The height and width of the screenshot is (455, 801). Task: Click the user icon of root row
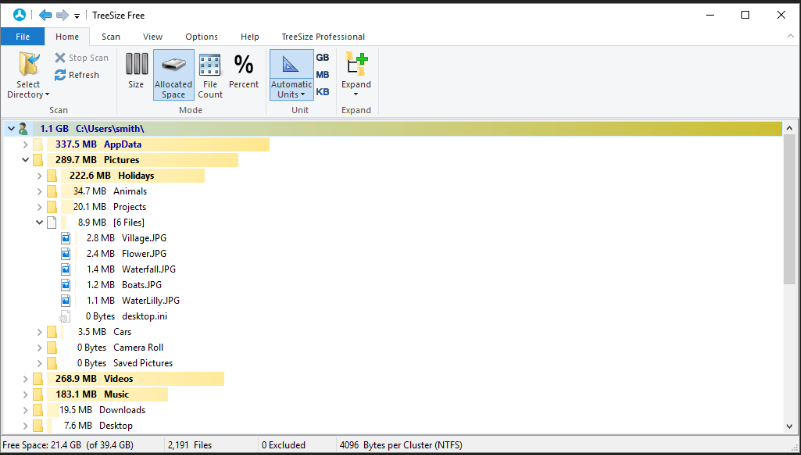click(x=23, y=129)
